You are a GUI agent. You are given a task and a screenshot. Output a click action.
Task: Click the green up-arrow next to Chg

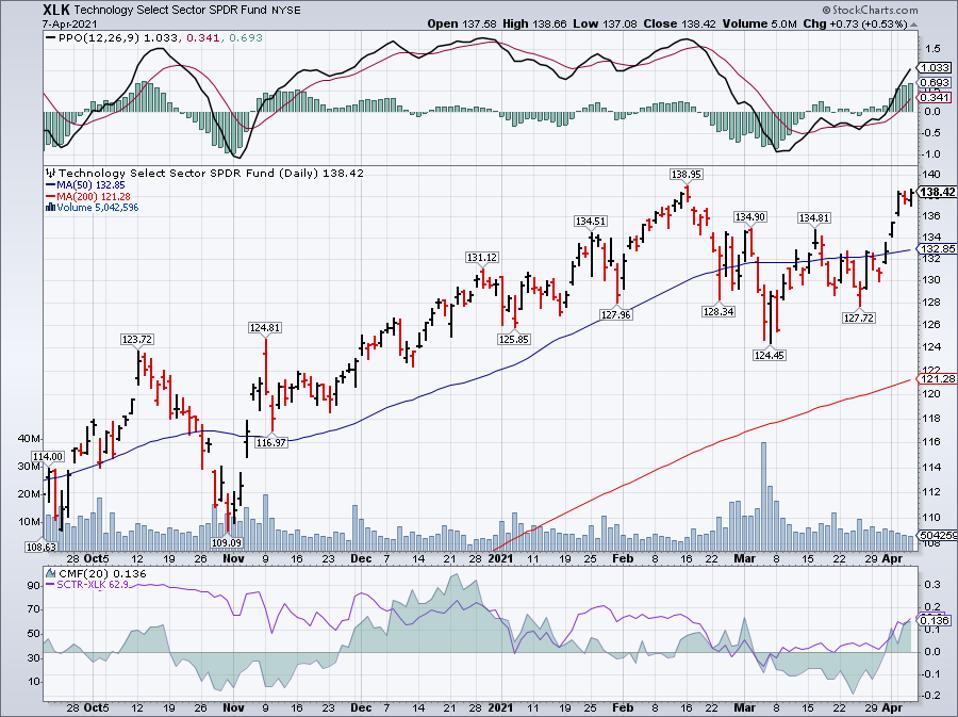pyautogui.click(x=914, y=24)
